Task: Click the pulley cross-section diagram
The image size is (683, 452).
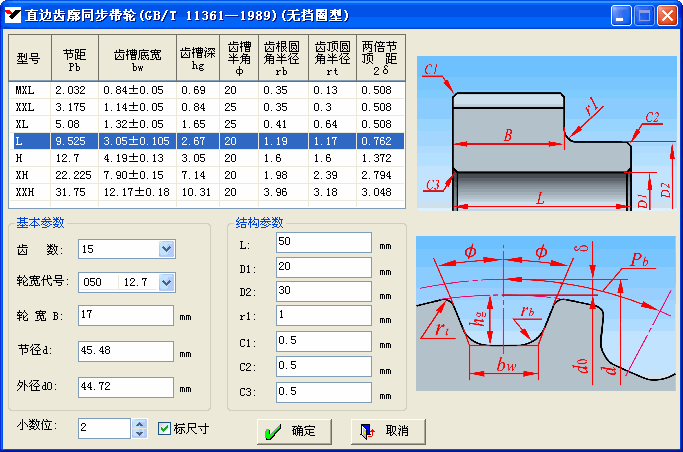Action: pyautogui.click(x=547, y=133)
